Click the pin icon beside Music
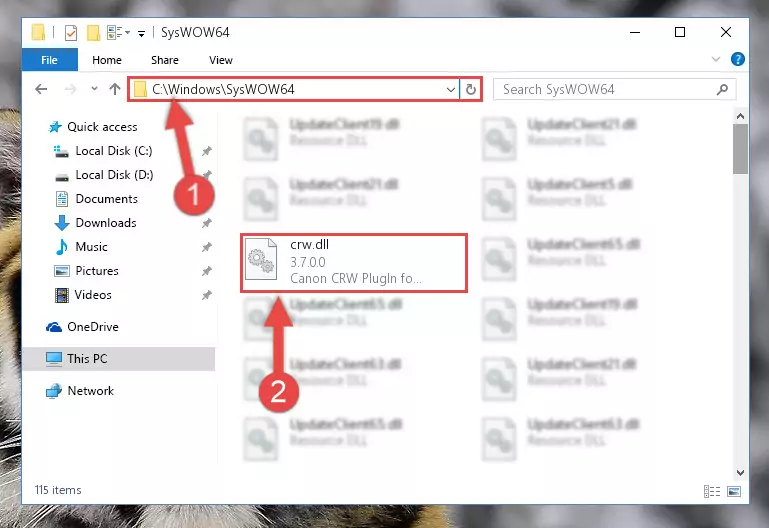The image size is (769, 528). pos(206,247)
